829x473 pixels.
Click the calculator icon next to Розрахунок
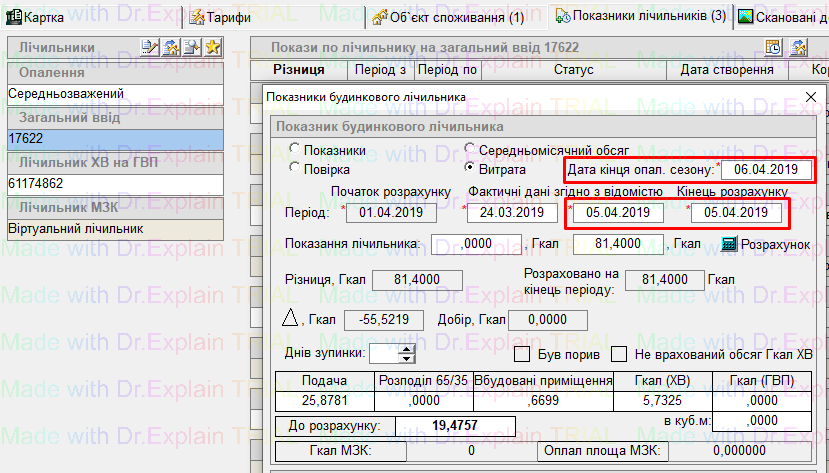(x=729, y=244)
